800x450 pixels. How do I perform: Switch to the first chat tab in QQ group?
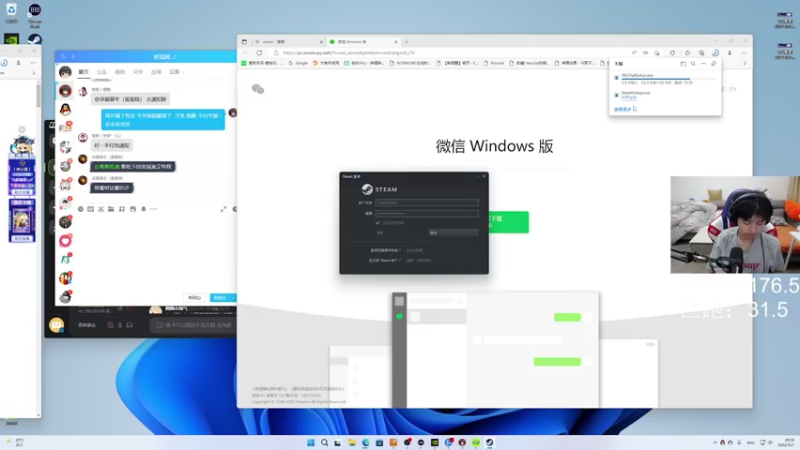[x=84, y=72]
